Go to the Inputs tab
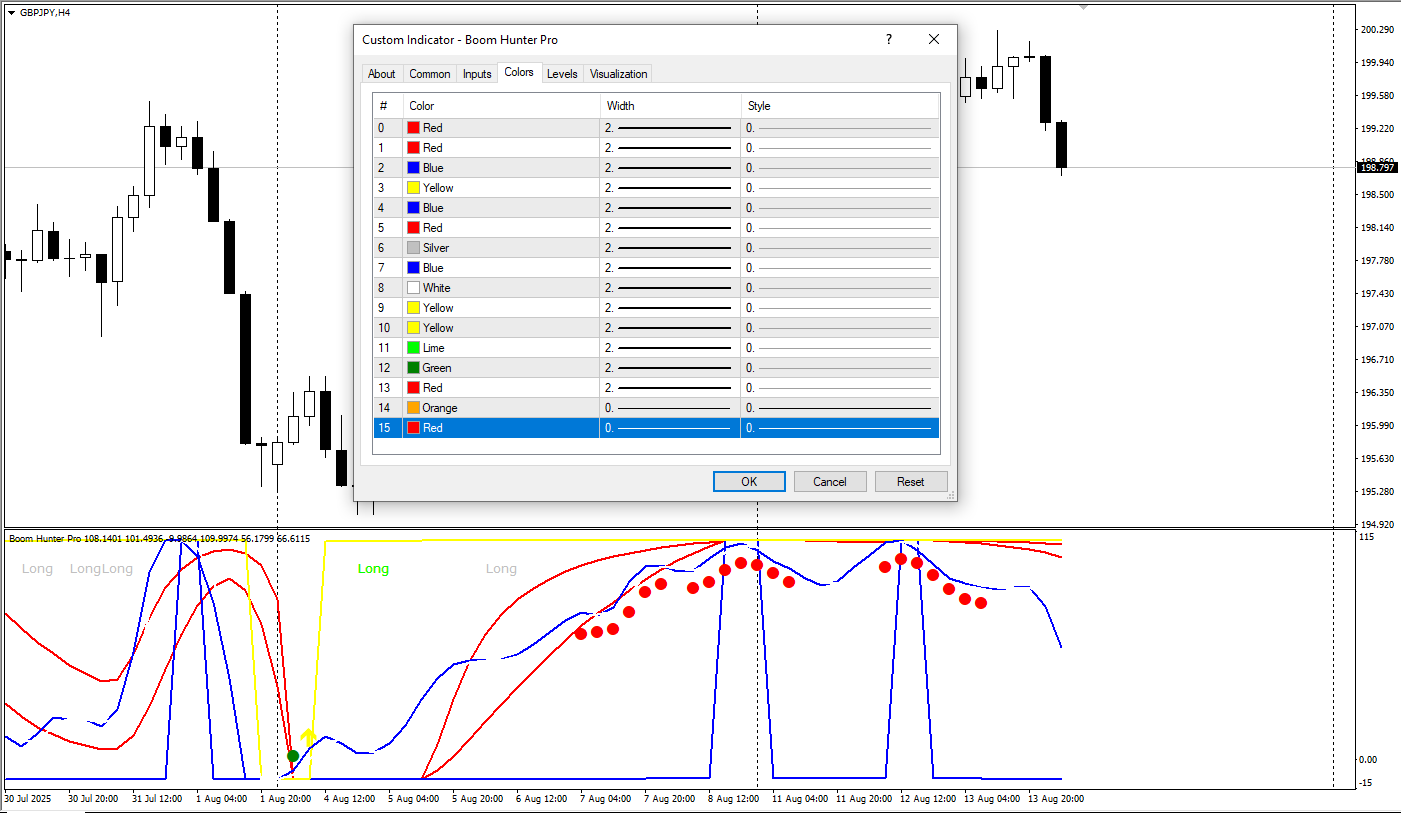1401x813 pixels. (x=477, y=74)
